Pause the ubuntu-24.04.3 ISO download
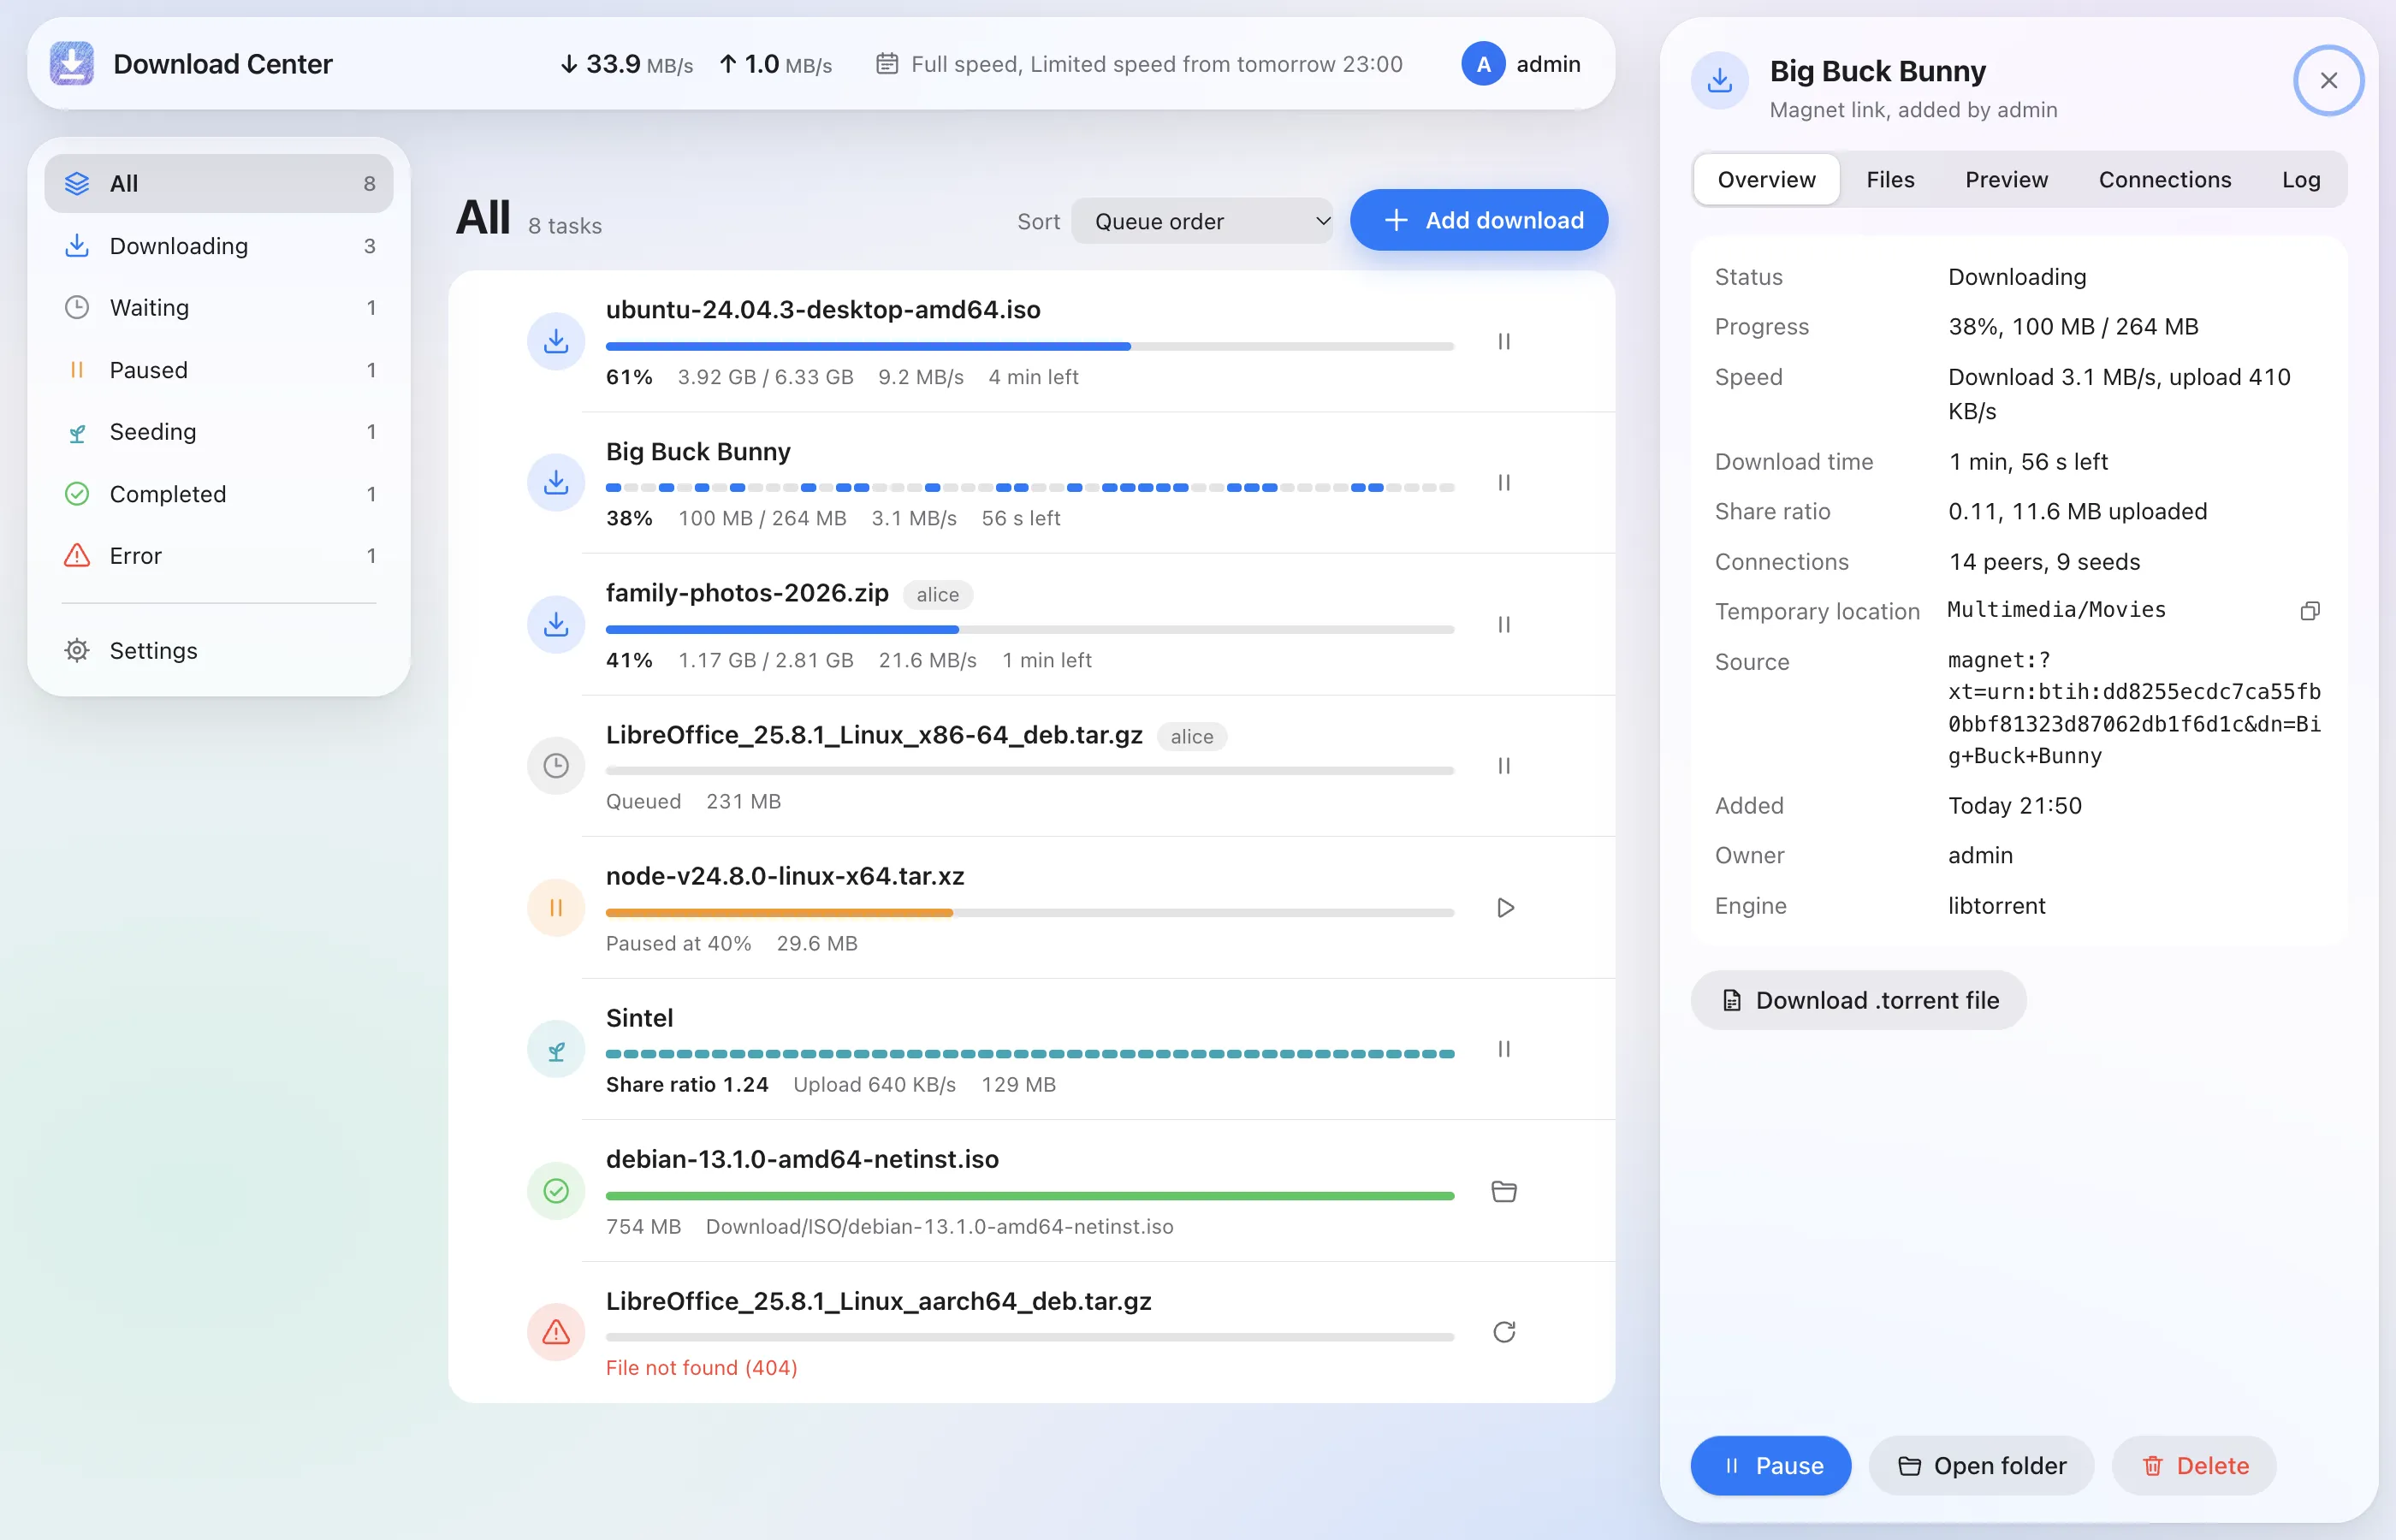Viewport: 2396px width, 1540px height. coord(1503,341)
